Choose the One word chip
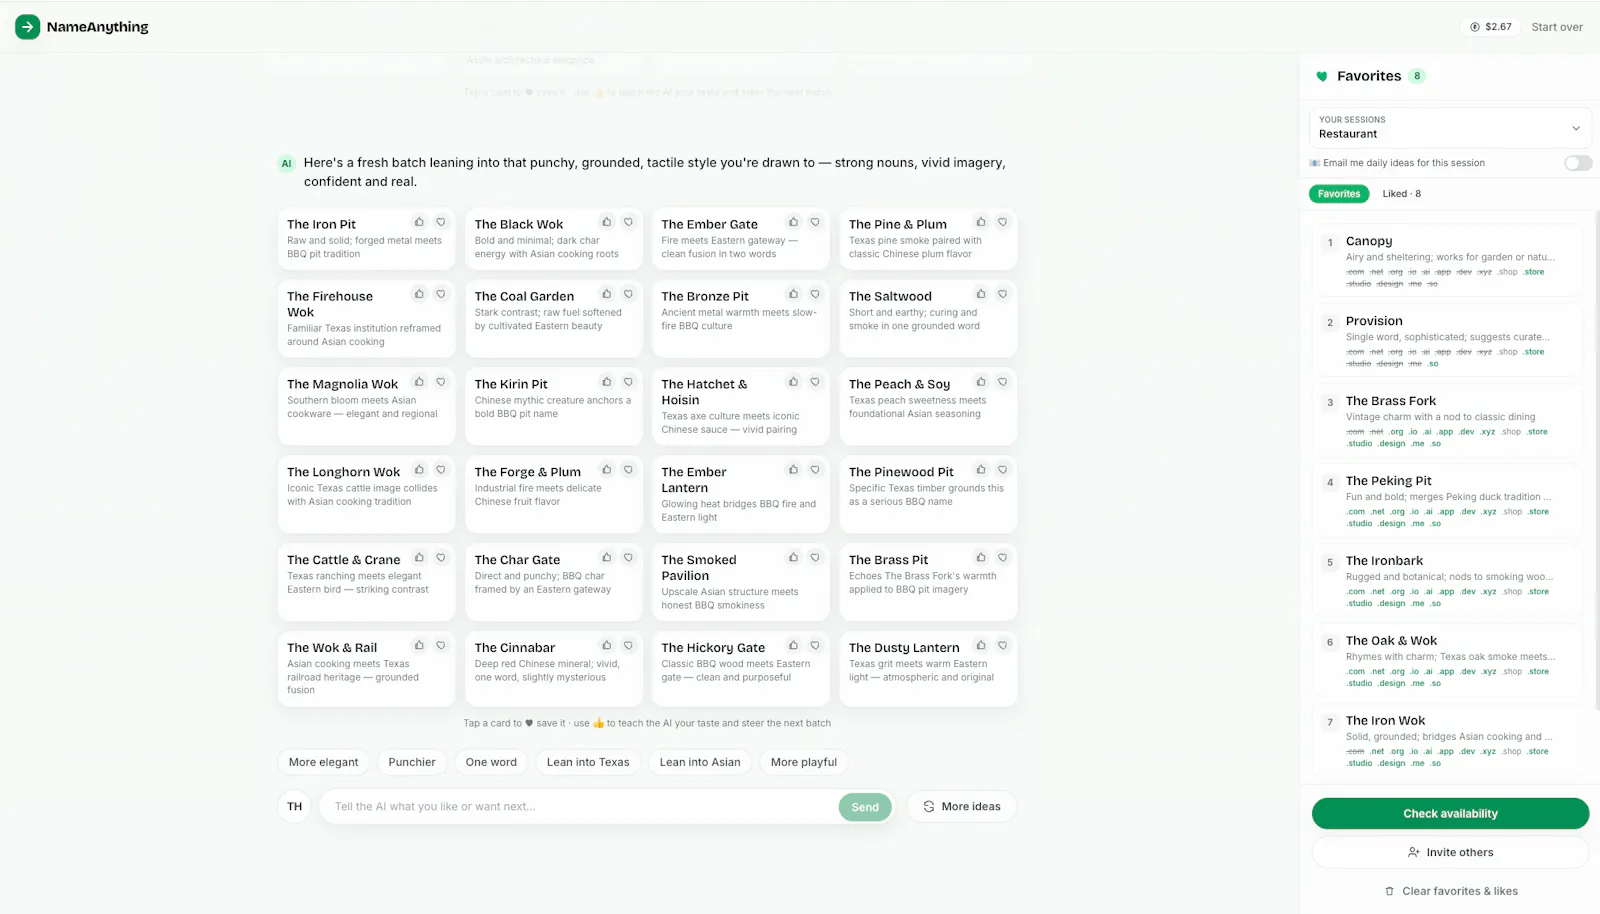This screenshot has height=914, width=1600. (x=491, y=762)
